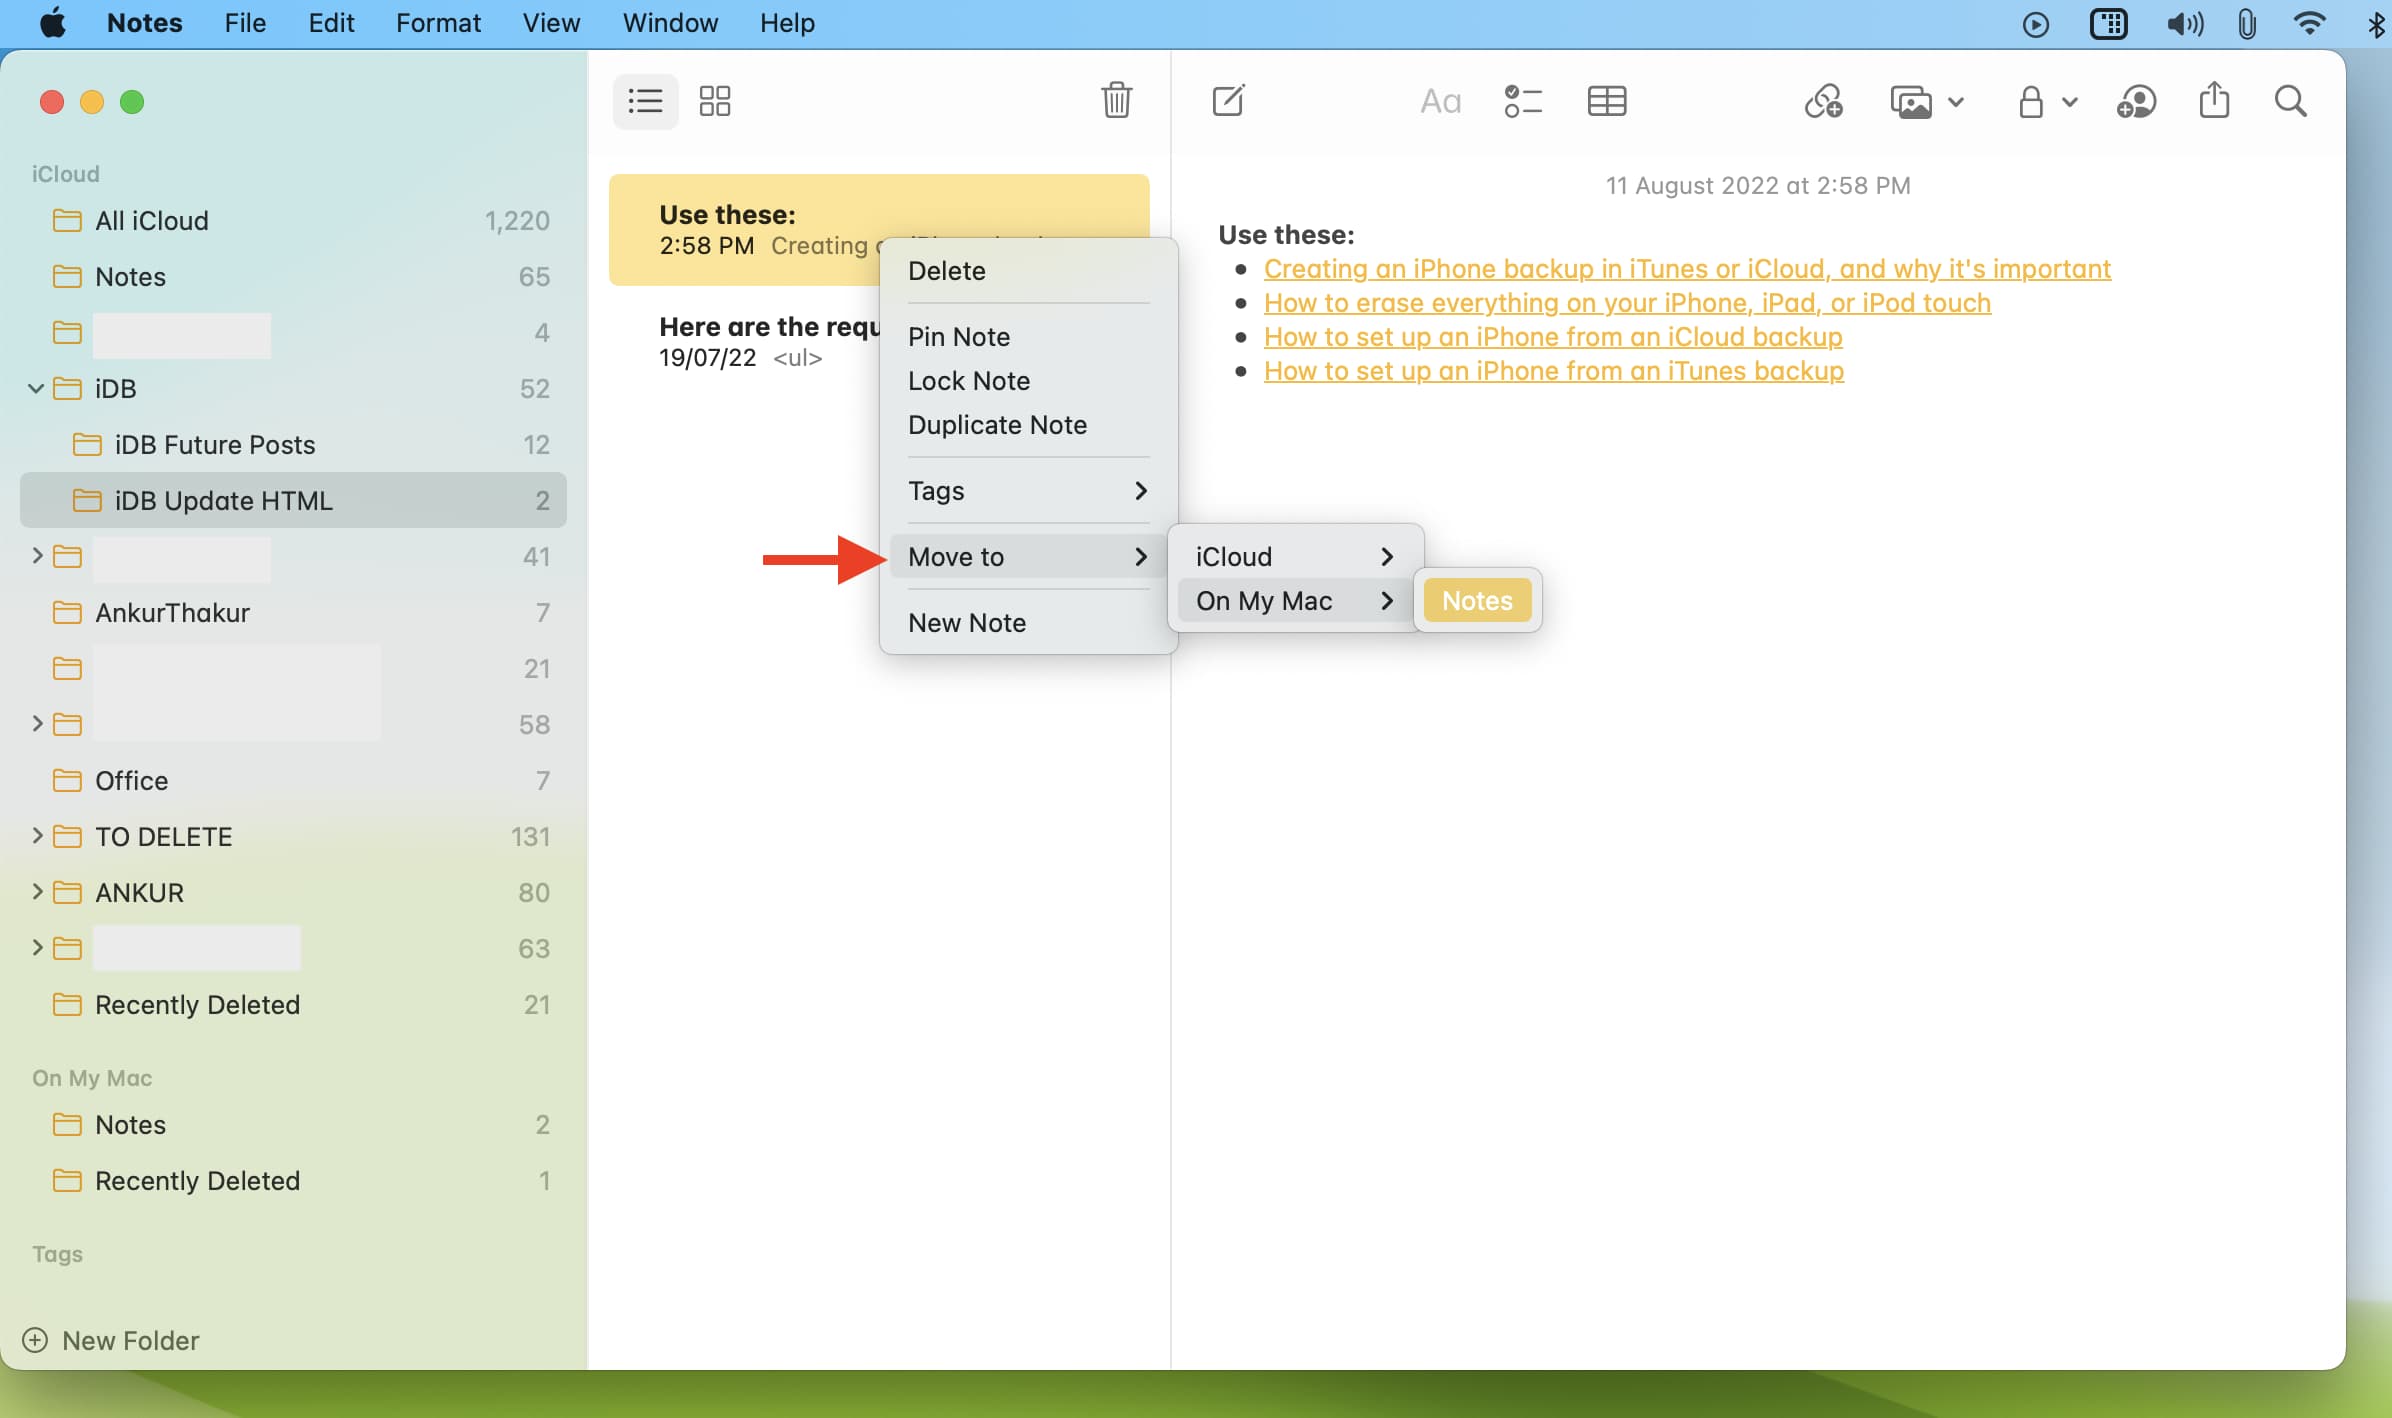Move note to highlighted Notes folder
Viewport: 2392px width, 1418px height.
[x=1477, y=601]
